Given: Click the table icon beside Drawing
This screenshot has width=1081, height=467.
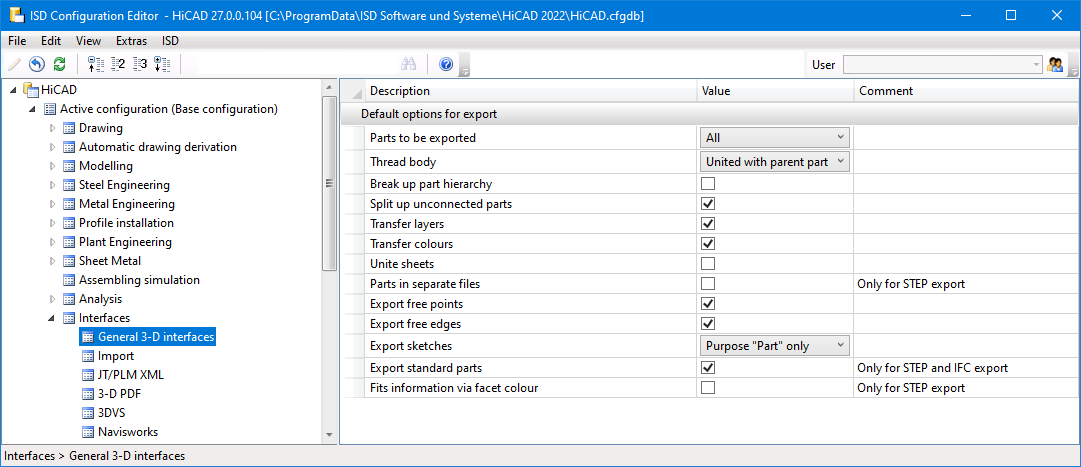Looking at the screenshot, I should point(69,128).
